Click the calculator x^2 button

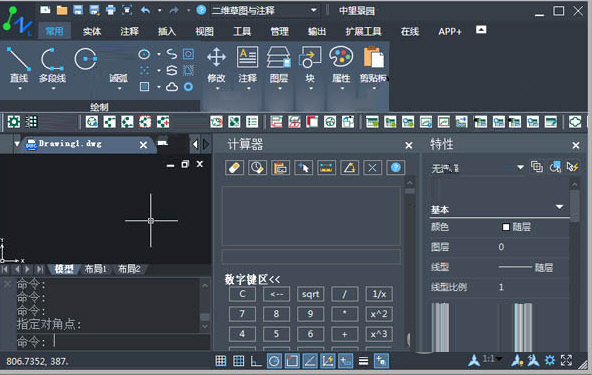coord(379,314)
